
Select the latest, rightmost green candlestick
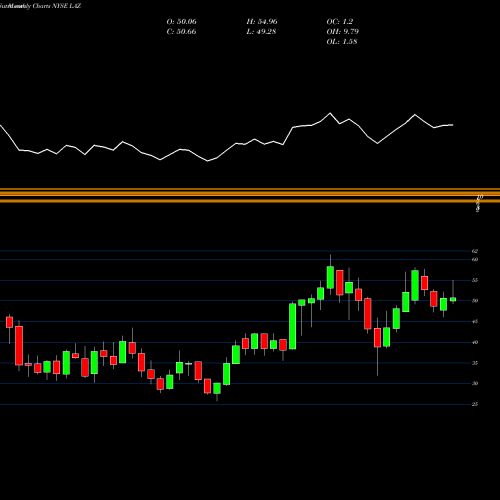click(453, 299)
